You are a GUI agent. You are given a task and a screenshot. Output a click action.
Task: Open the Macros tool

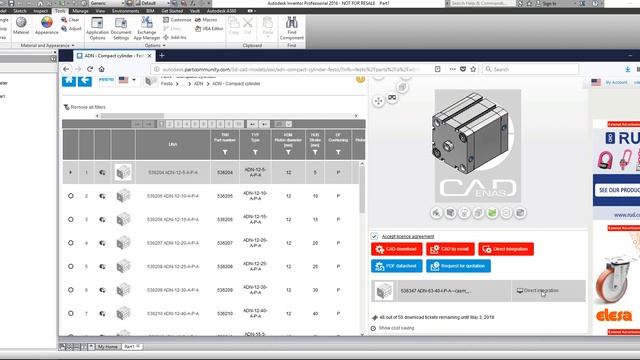pyautogui.click(x=206, y=20)
